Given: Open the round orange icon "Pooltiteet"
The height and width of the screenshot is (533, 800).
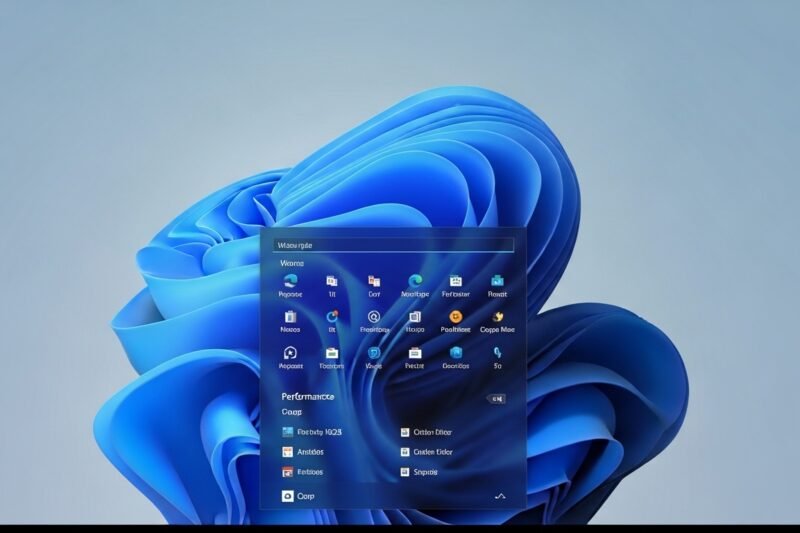Looking at the screenshot, I should coord(456,321).
